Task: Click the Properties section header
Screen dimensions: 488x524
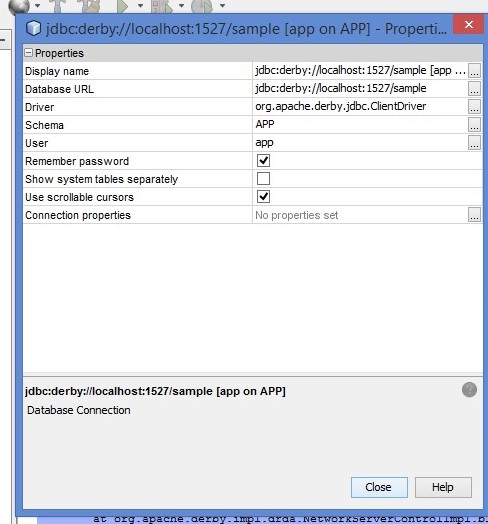Action: pyautogui.click(x=253, y=53)
